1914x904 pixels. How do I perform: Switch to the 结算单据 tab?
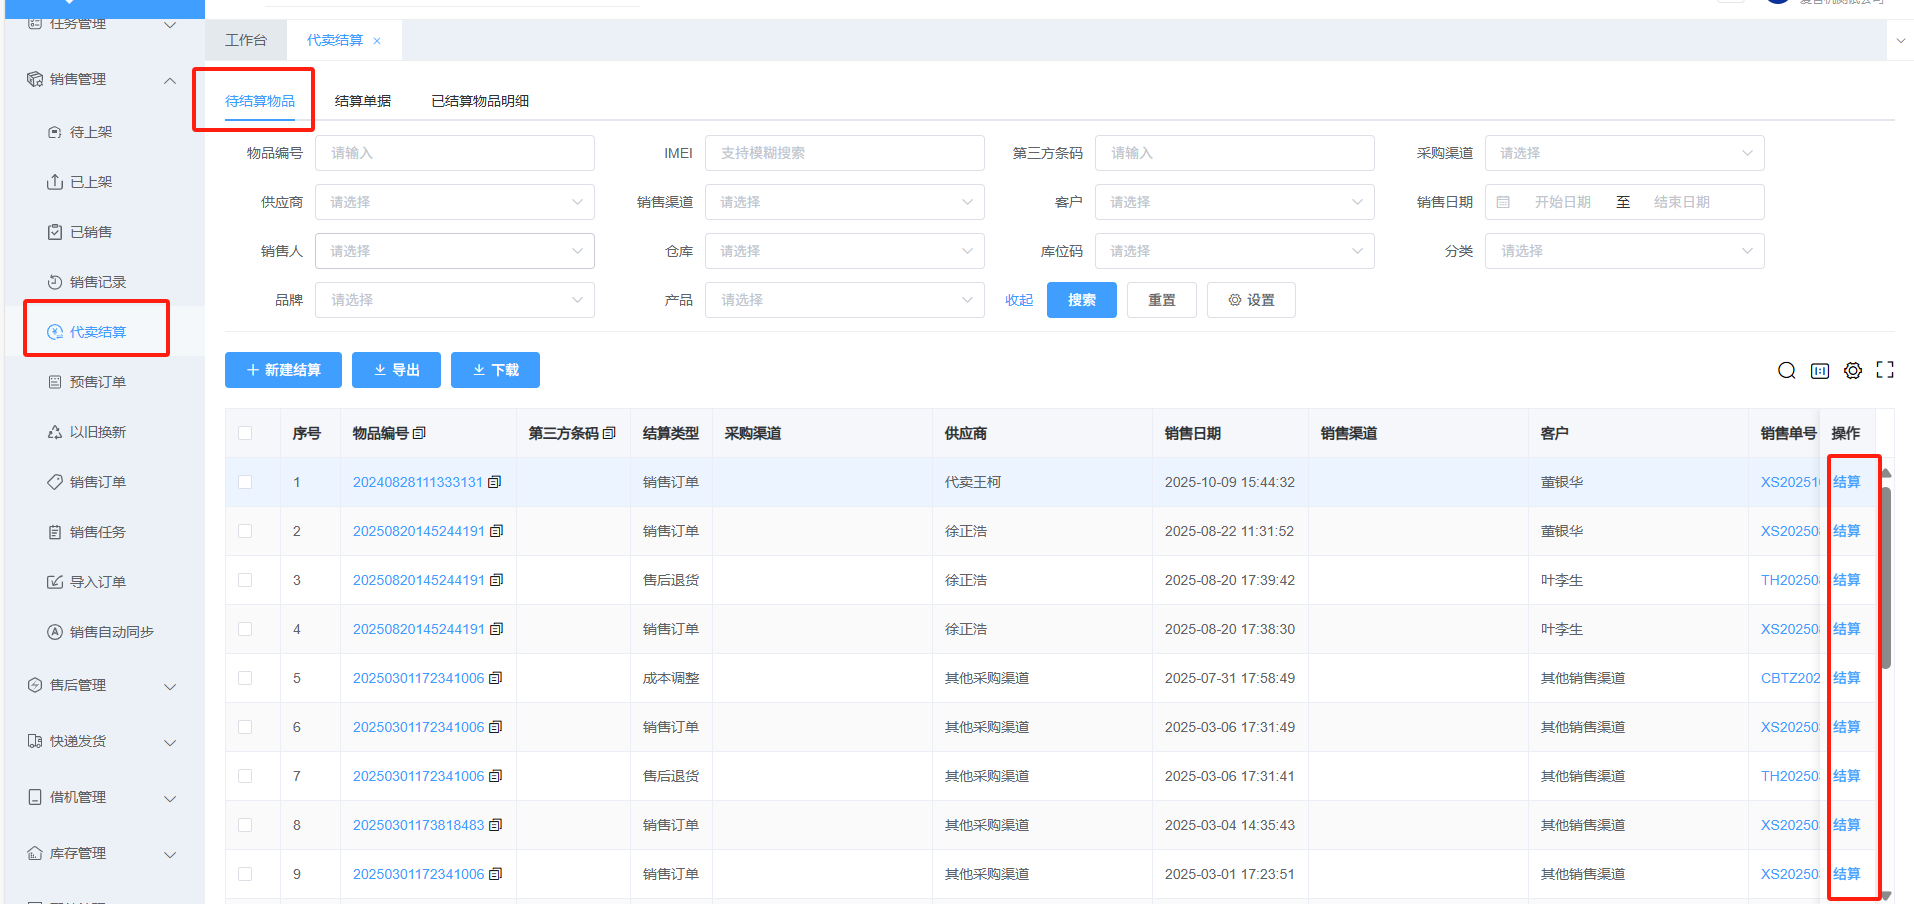point(363,101)
